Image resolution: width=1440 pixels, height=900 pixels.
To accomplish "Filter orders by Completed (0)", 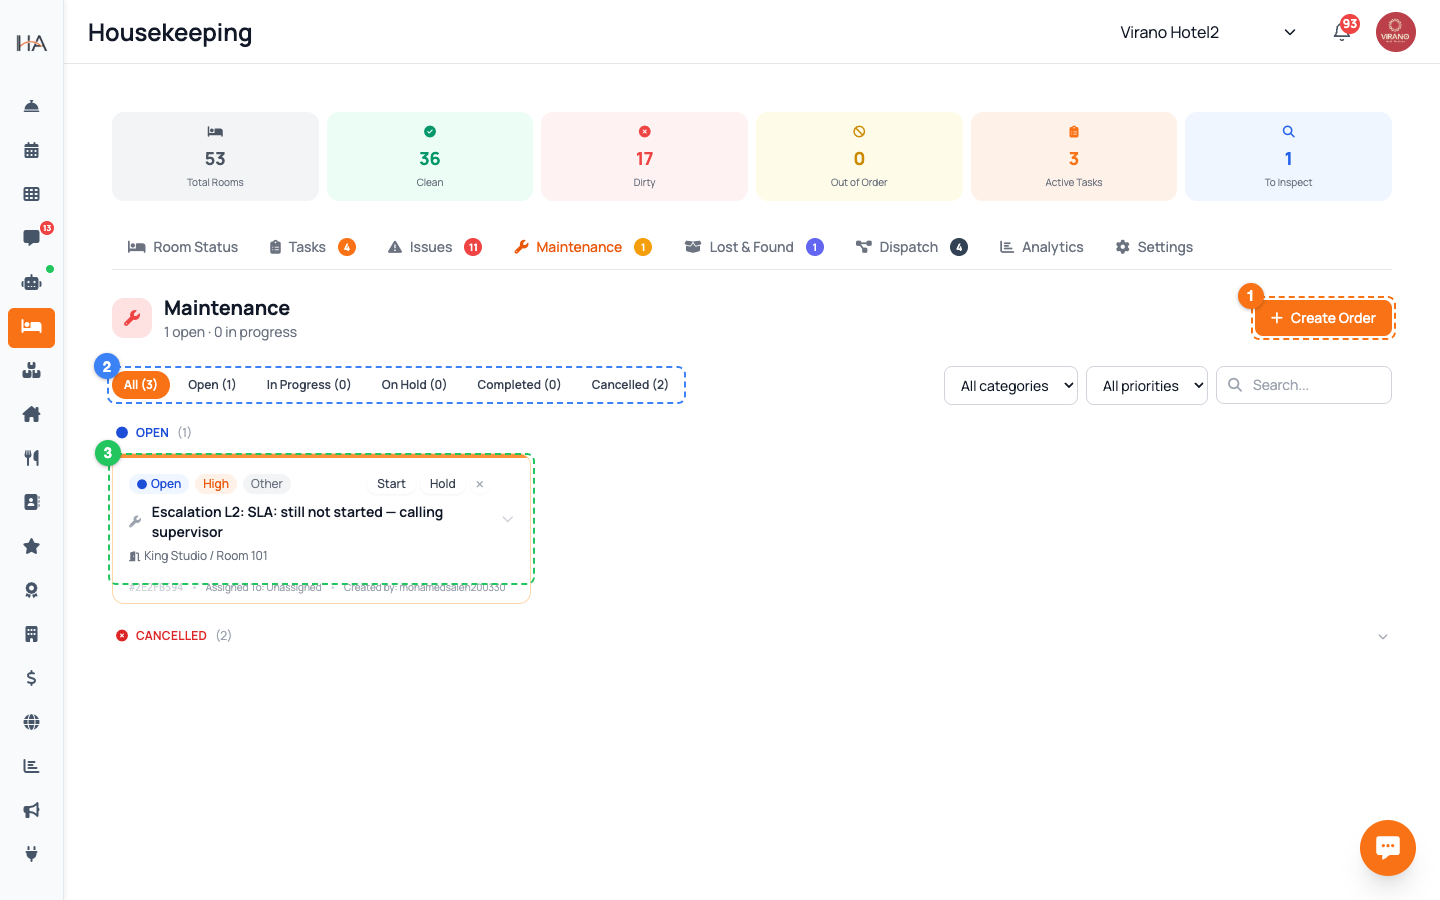I will point(519,385).
